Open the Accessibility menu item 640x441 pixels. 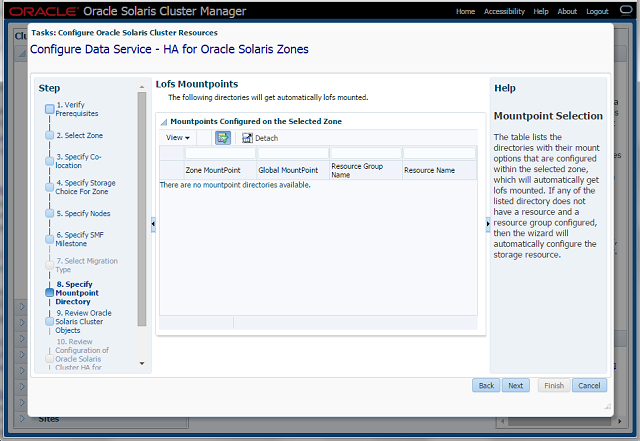click(504, 11)
